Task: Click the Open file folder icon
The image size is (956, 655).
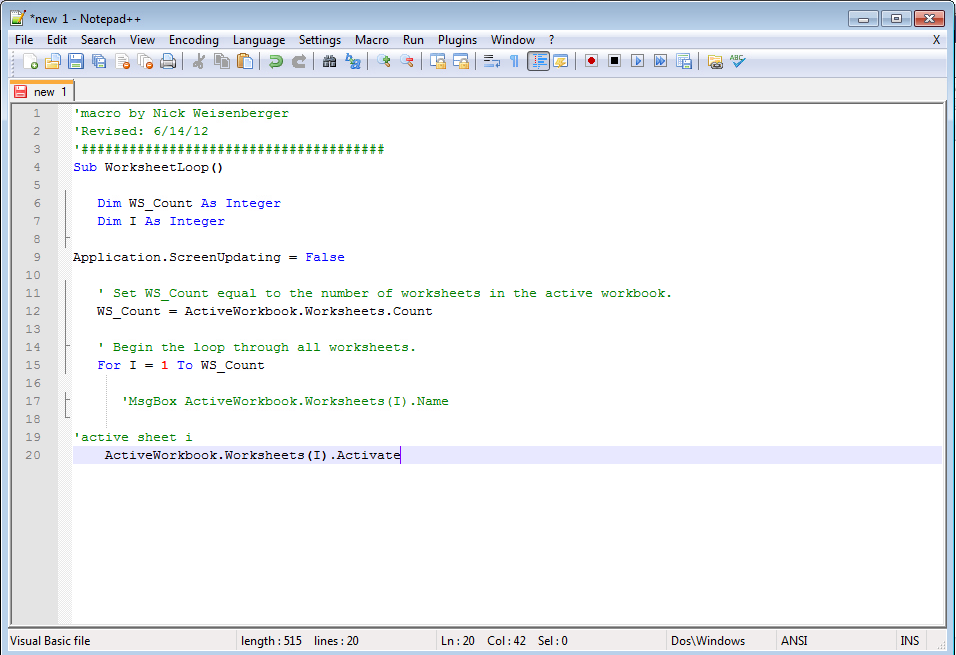Action: [x=53, y=61]
